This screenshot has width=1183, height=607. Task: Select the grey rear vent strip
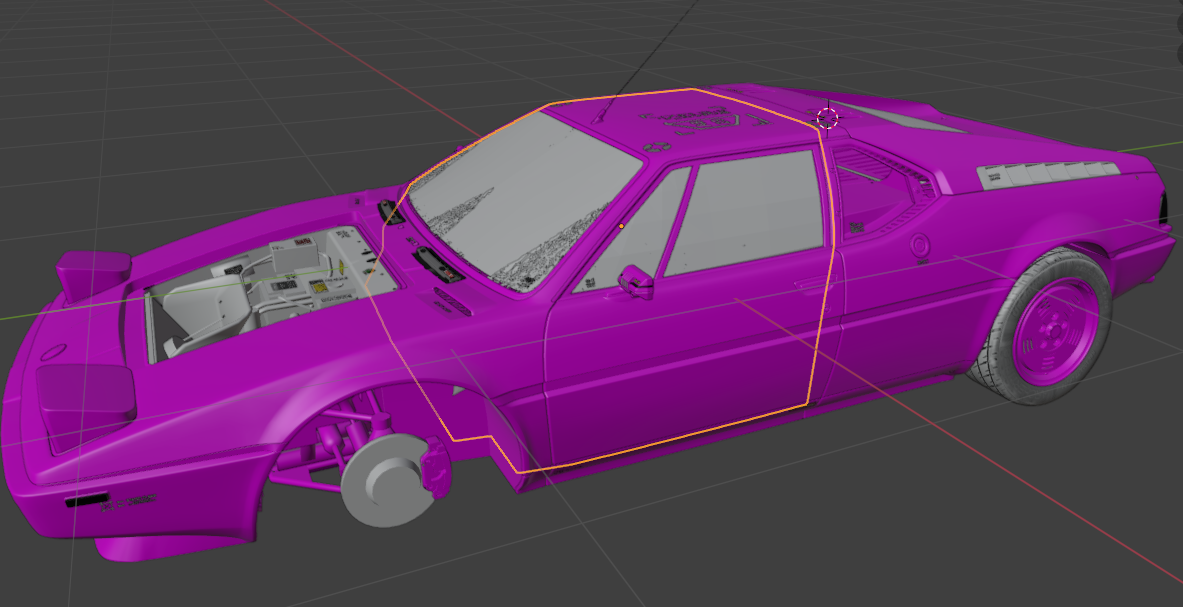(x=1045, y=172)
